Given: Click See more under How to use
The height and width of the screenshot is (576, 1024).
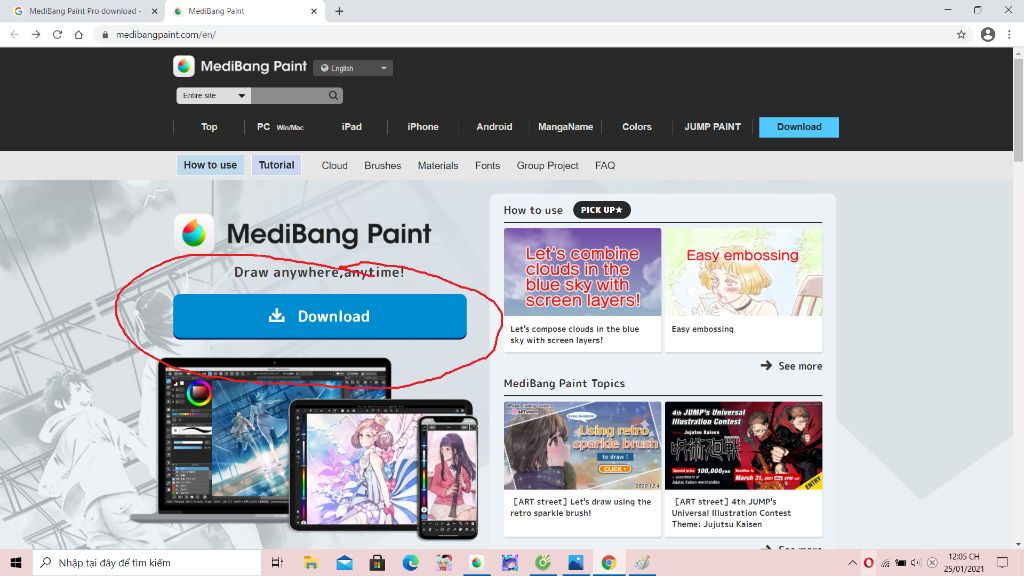Looking at the screenshot, I should (x=792, y=366).
